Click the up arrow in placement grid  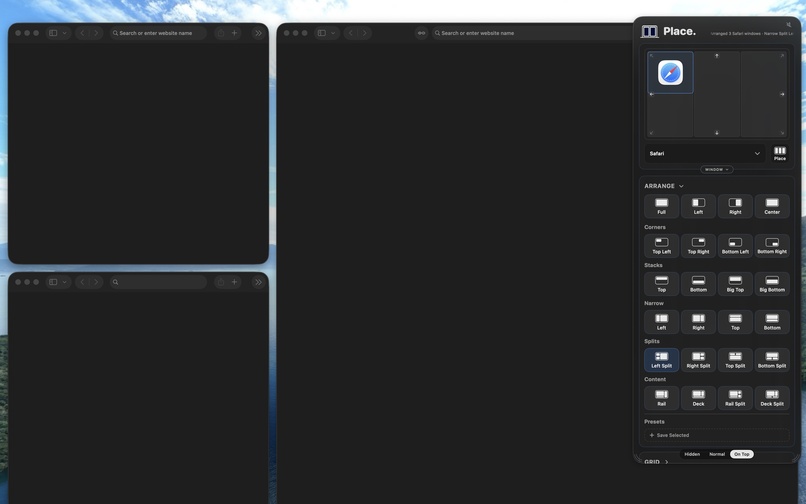[x=717, y=56]
